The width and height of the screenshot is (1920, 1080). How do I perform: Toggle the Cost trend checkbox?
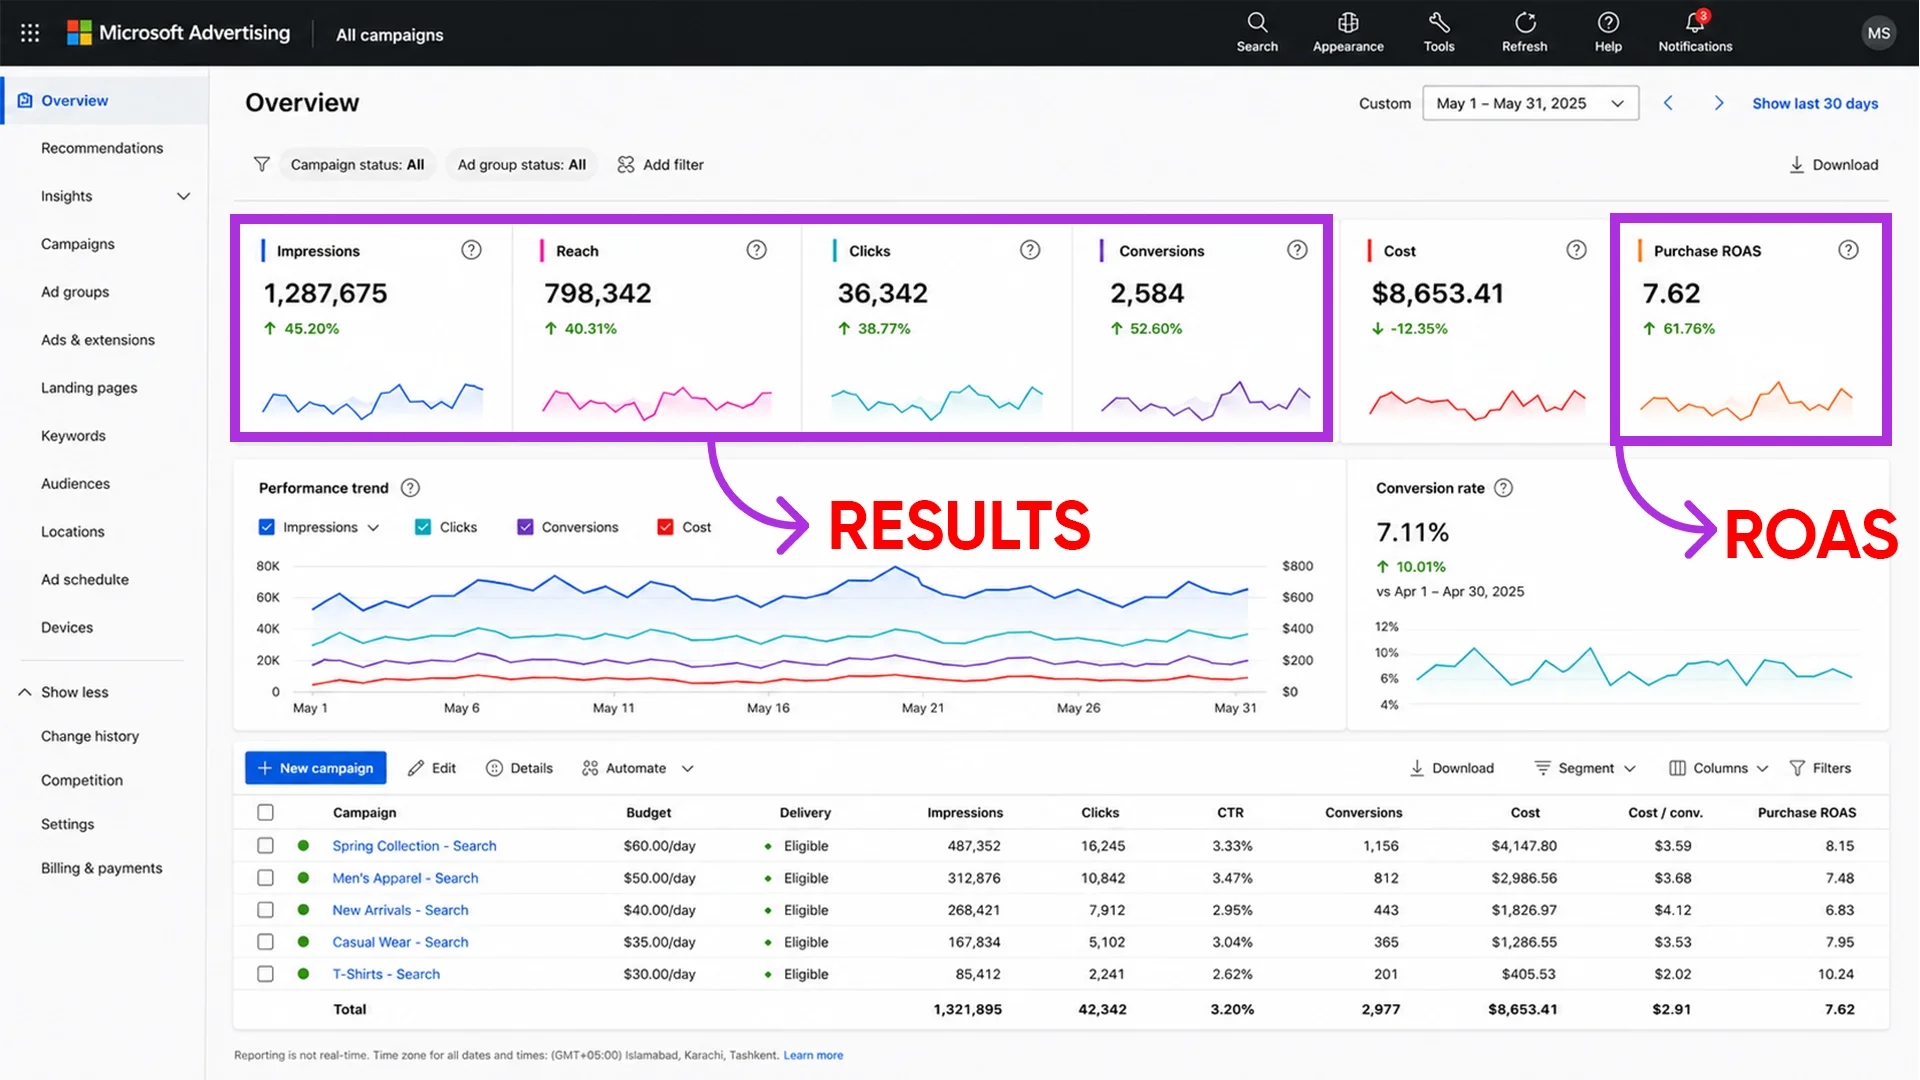pyautogui.click(x=665, y=527)
